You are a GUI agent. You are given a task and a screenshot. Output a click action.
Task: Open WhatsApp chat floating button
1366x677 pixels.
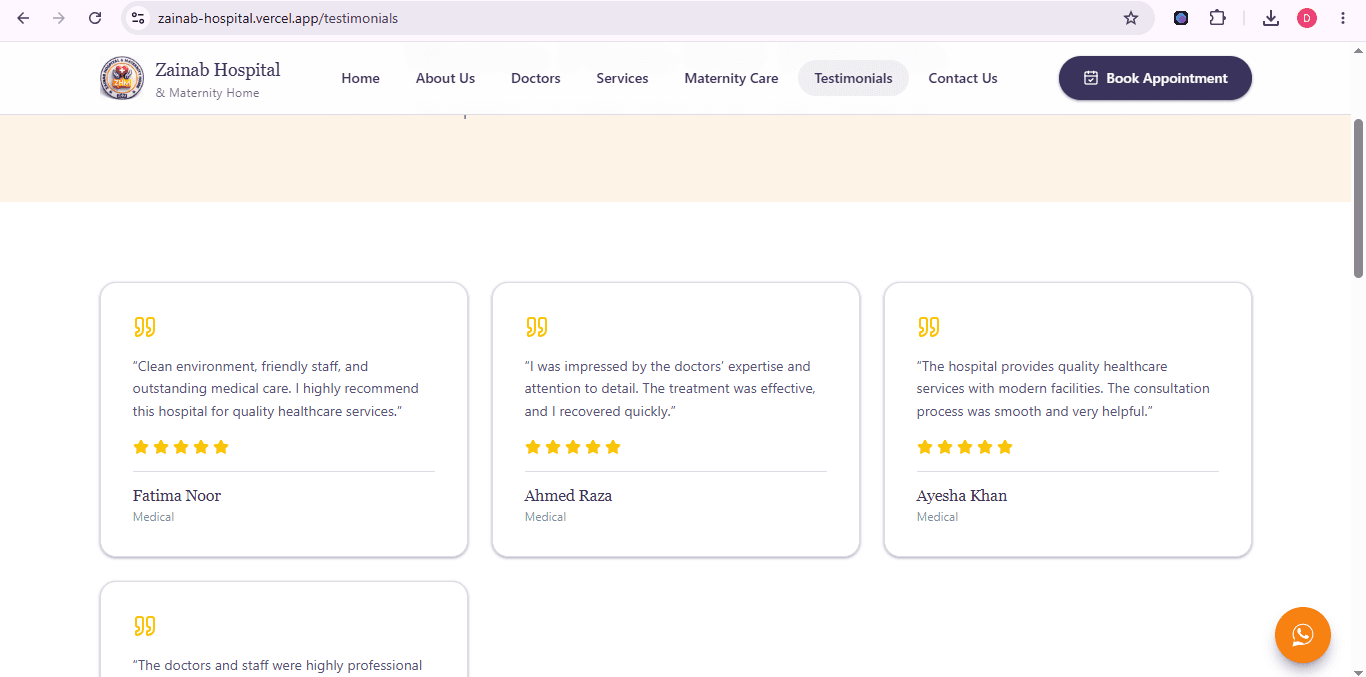[1303, 635]
